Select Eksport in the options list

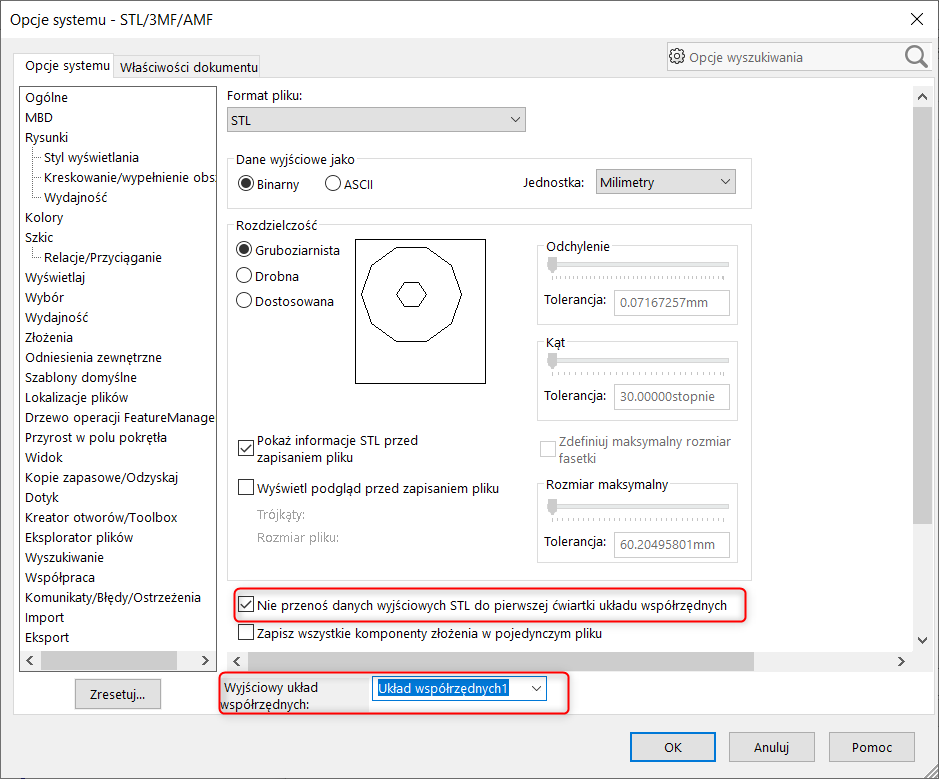47,637
